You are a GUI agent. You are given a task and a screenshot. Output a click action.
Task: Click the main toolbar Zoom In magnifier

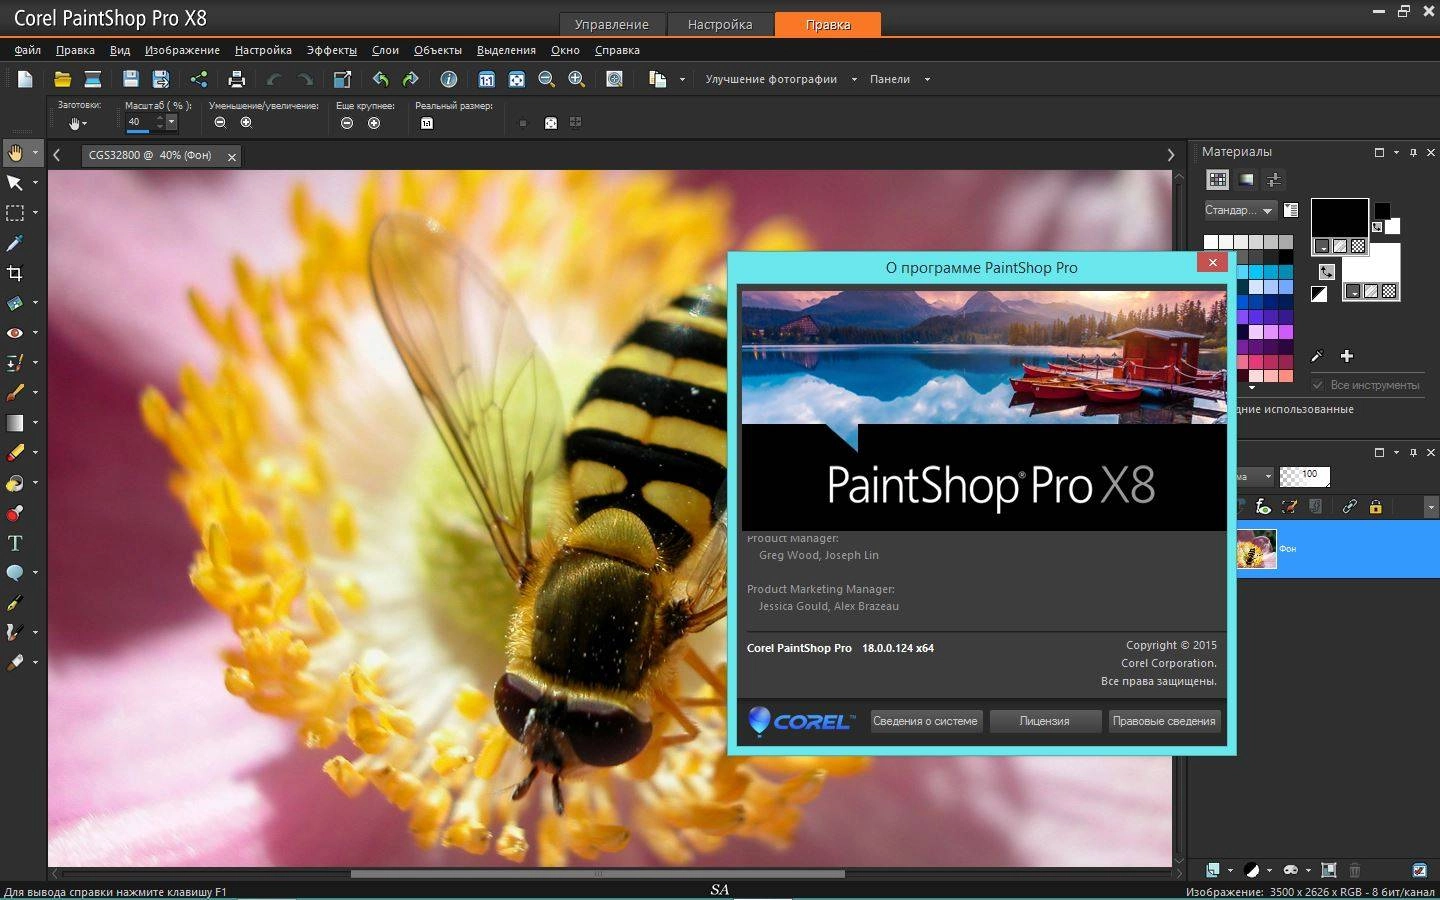tap(576, 79)
